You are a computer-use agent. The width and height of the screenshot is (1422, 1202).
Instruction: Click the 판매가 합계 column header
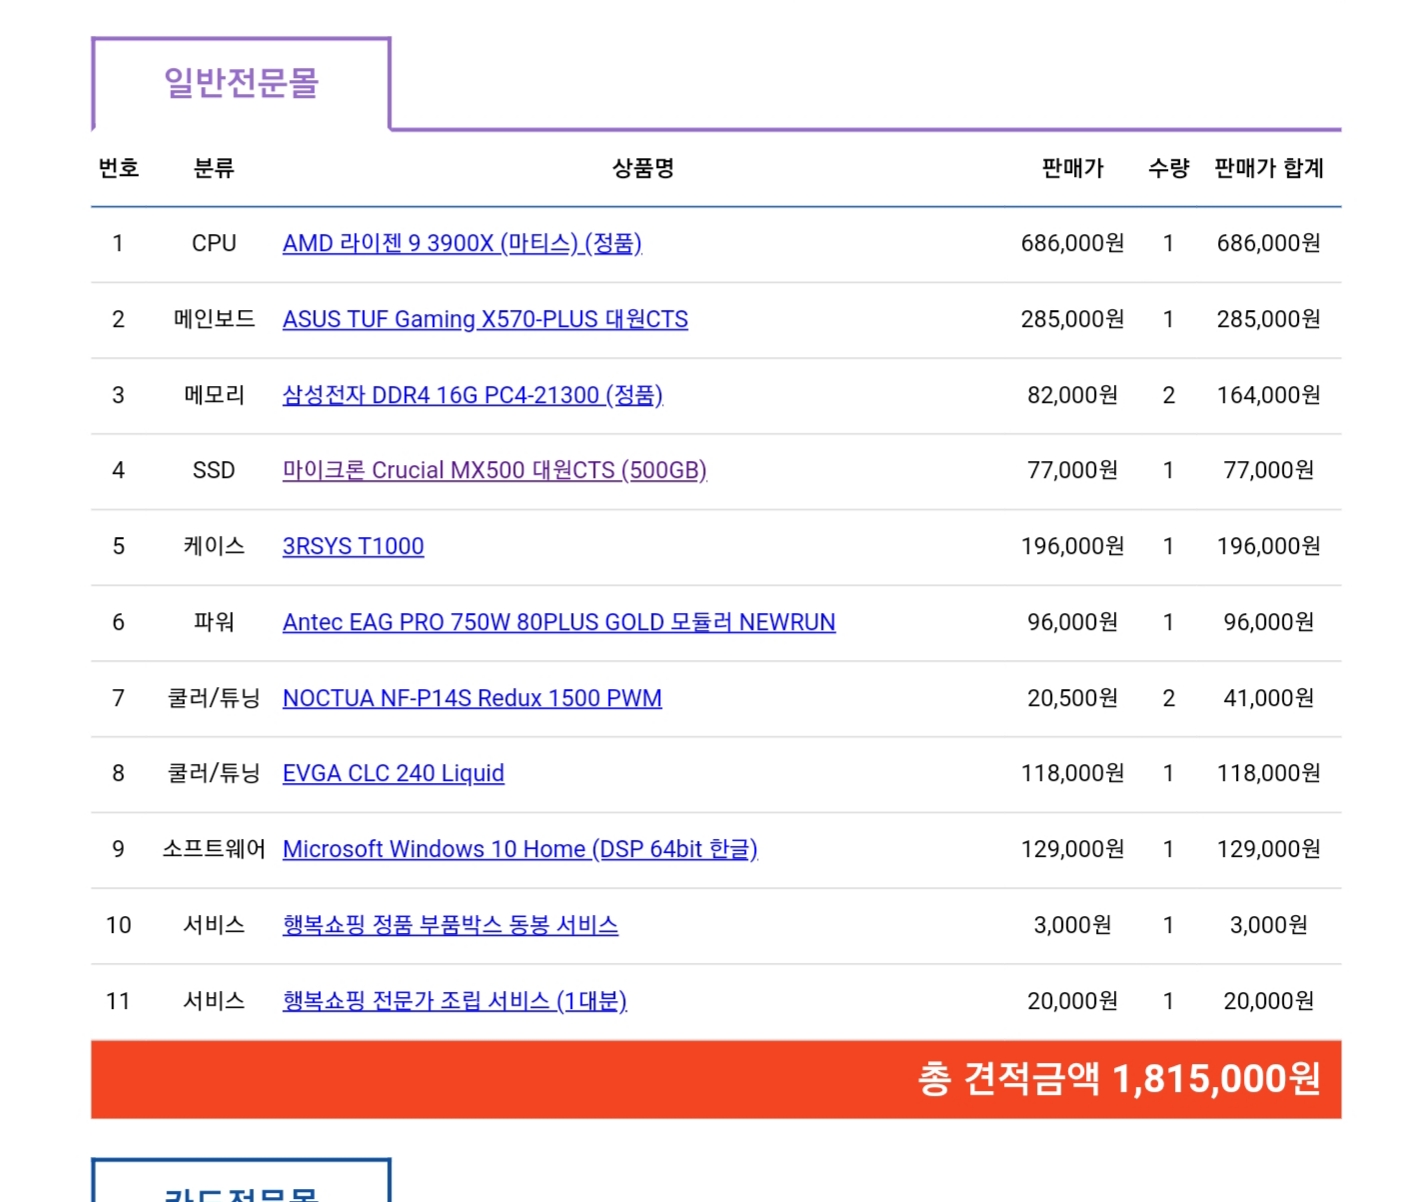pyautogui.click(x=1268, y=168)
